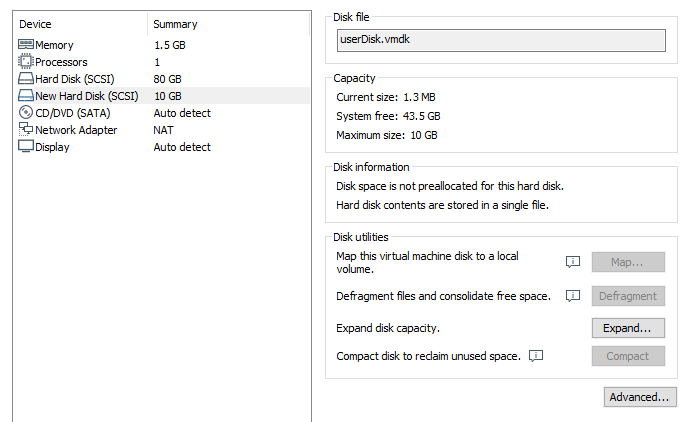Viewport: 686px width, 422px height.
Task: Click the New Hard Disk (SCSI) drive icon
Action: pyautogui.click(x=26, y=96)
